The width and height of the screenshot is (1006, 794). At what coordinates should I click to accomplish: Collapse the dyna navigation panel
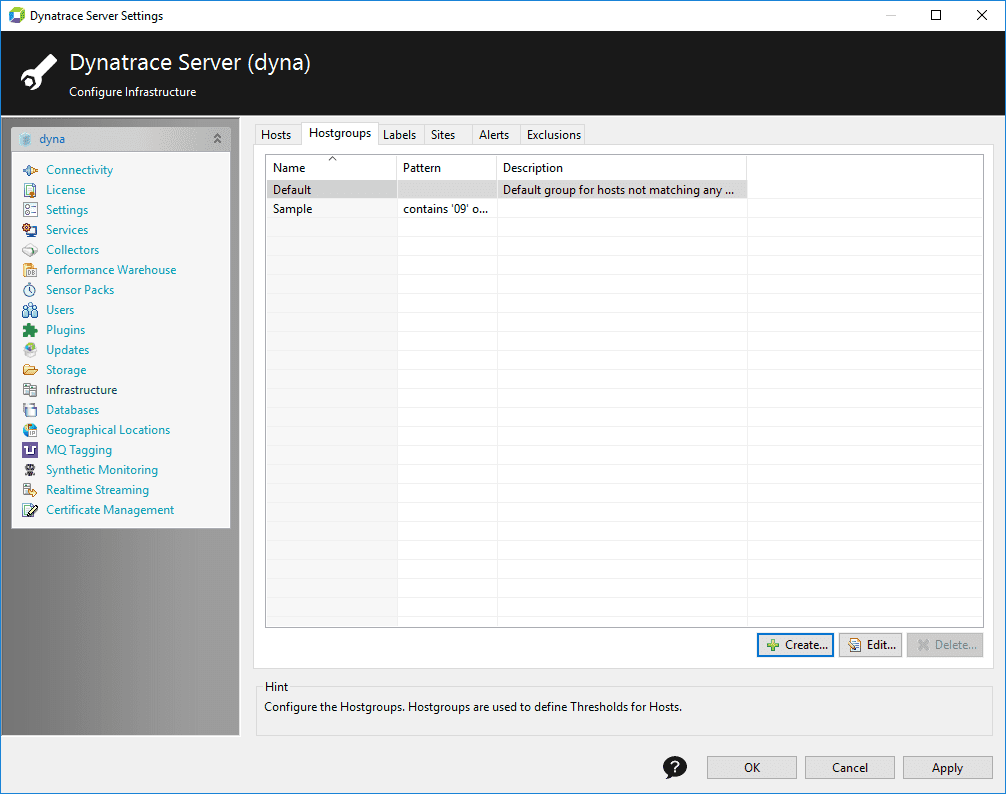217,139
